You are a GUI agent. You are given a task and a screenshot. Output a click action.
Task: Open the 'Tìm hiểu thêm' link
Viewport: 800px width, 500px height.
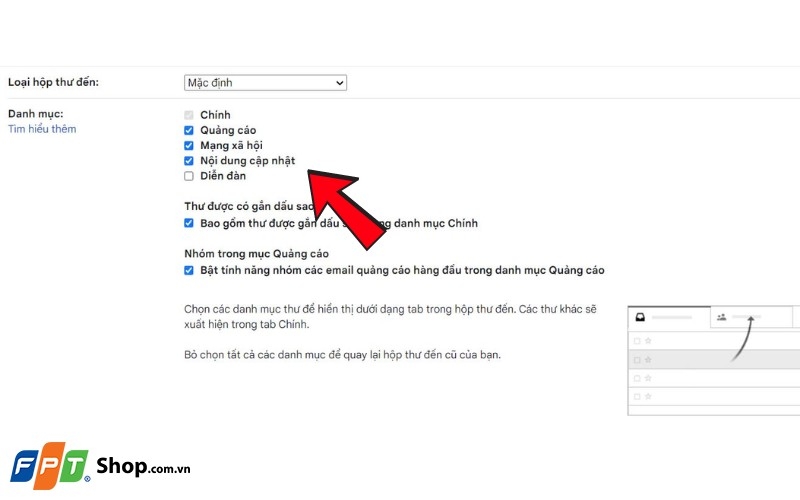point(42,129)
